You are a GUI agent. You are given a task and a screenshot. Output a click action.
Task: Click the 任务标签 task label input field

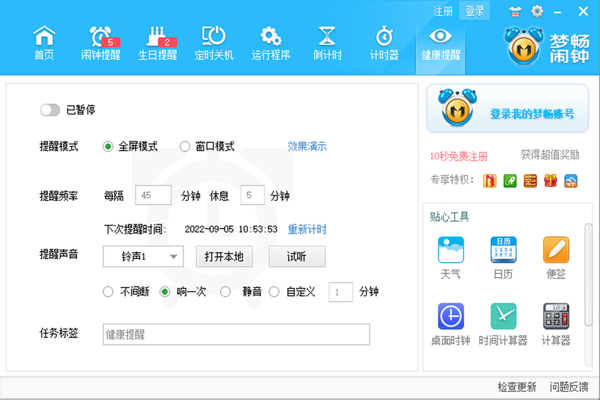click(236, 335)
